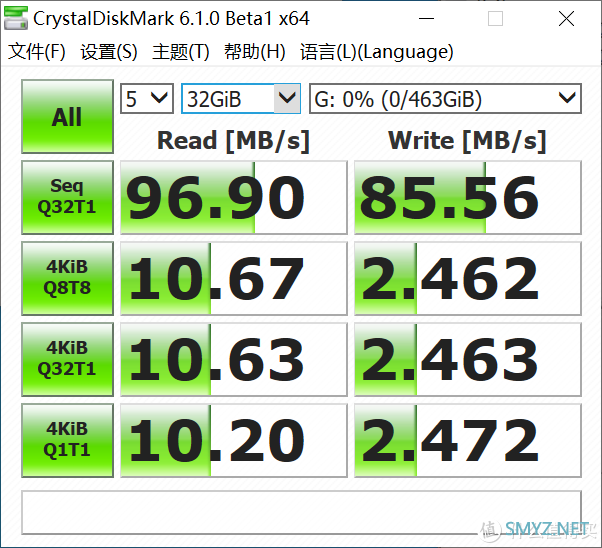Close the CrystalDiskMark window
The width and height of the screenshot is (602, 548).
(566, 18)
